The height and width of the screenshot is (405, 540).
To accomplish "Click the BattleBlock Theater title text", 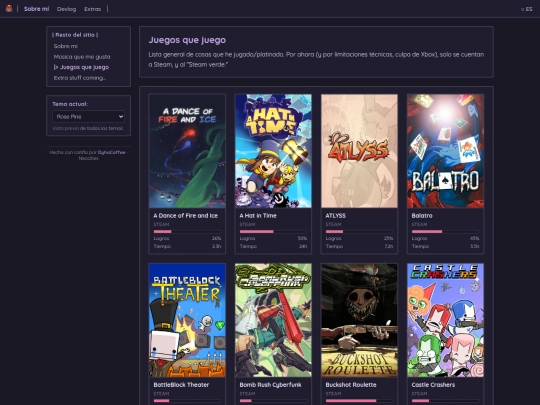I will 181,385.
